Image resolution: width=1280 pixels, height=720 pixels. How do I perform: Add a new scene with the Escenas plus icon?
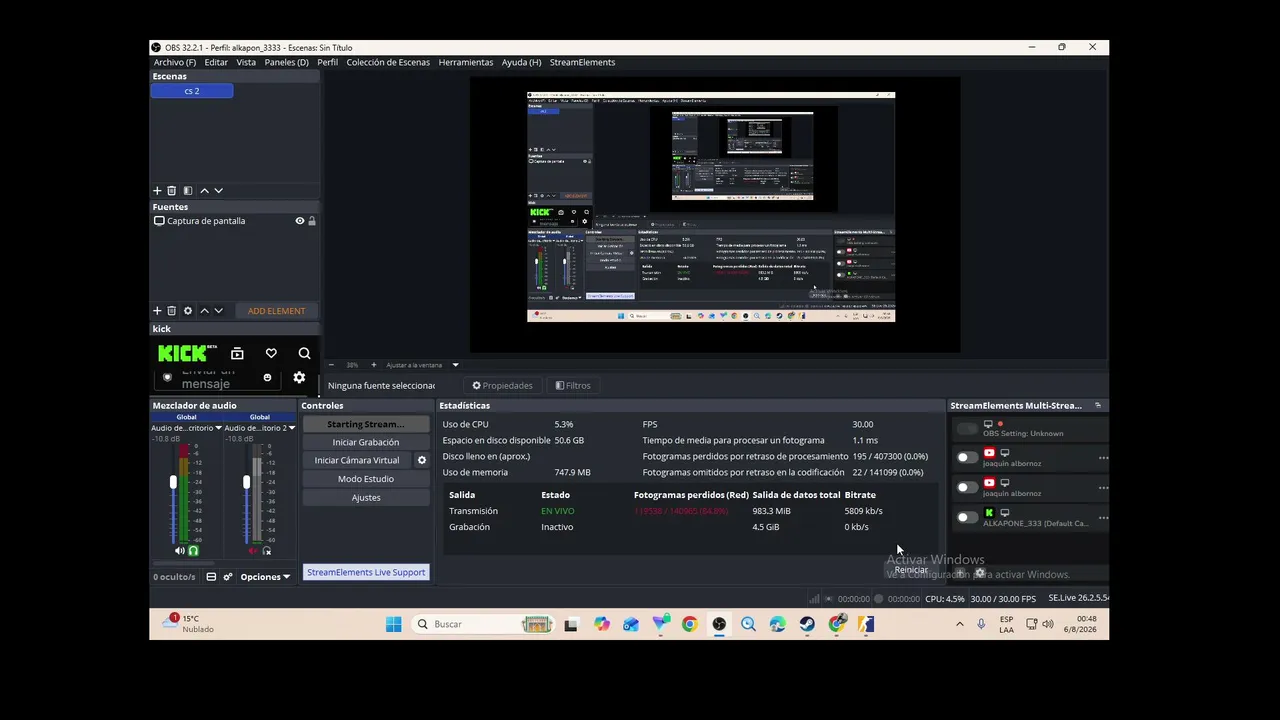pos(157,191)
